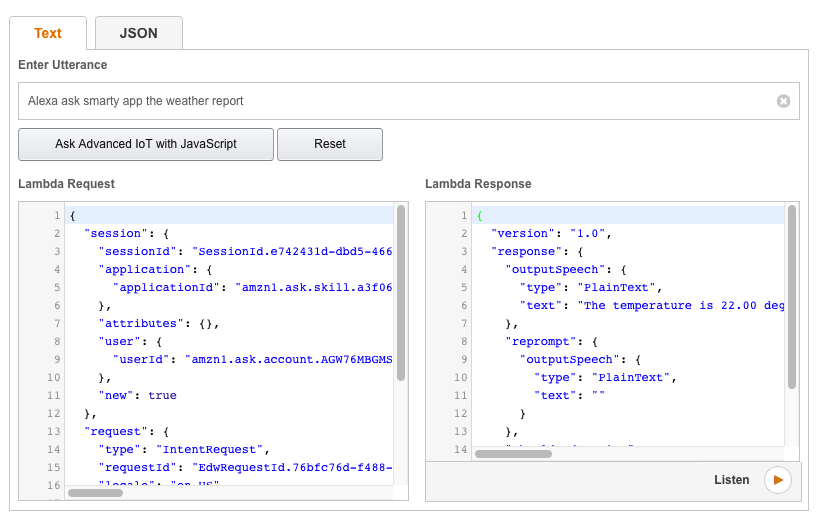The width and height of the screenshot is (822, 526).
Task: Click the Reset button
Action: pos(329,144)
